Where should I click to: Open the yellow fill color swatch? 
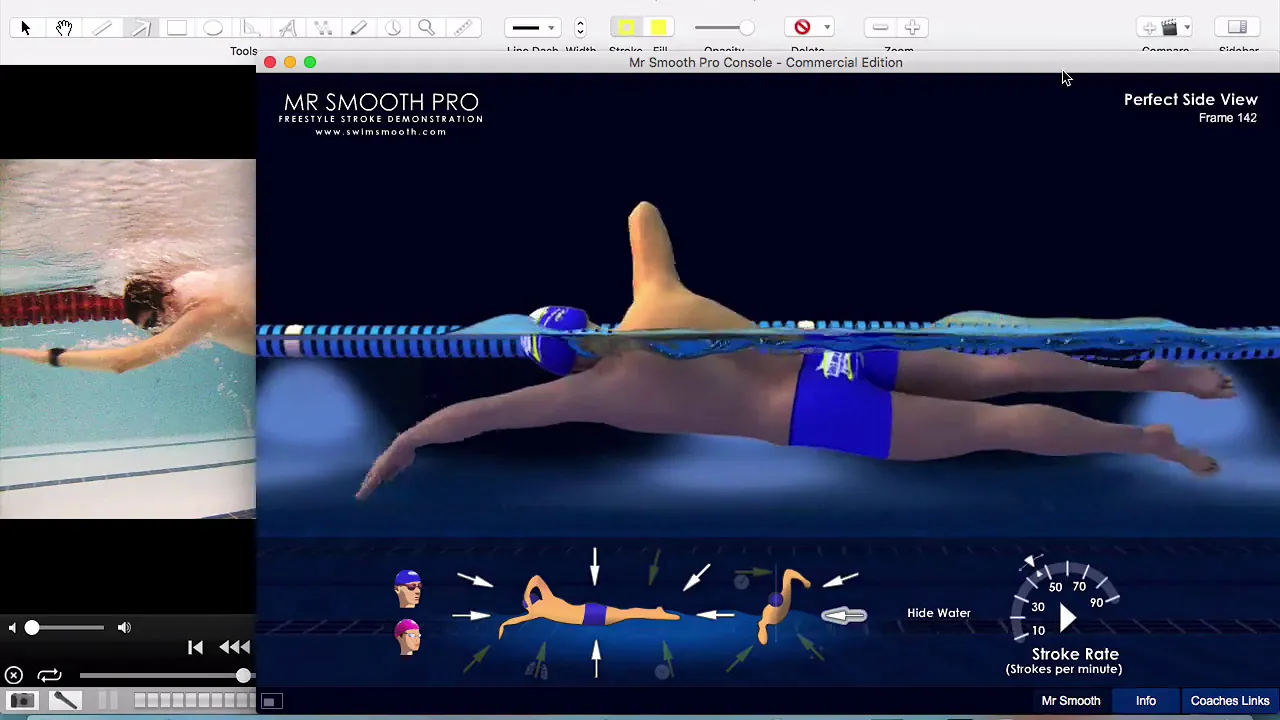(658, 28)
